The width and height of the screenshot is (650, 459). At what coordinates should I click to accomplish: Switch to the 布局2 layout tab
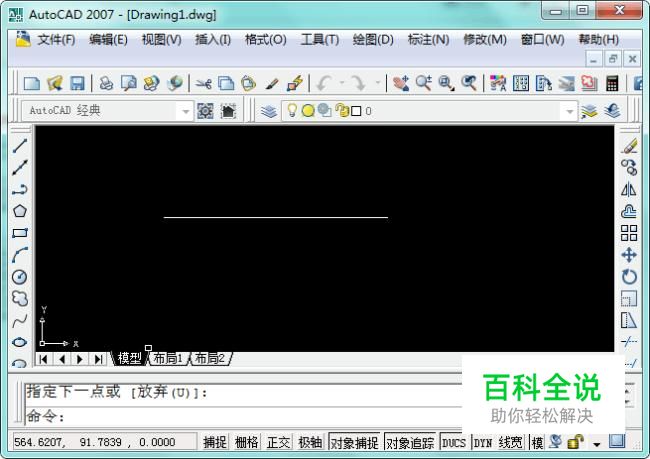tap(210, 358)
